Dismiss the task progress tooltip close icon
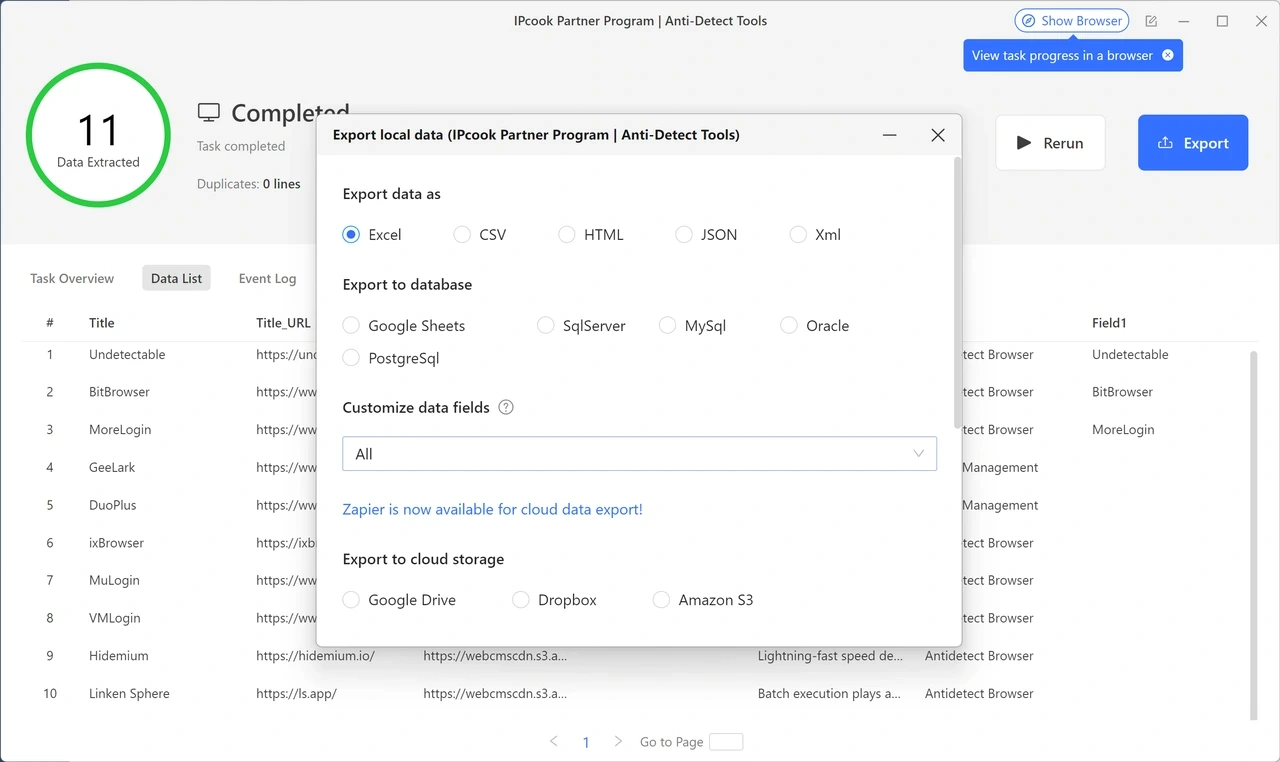 tap(1168, 55)
